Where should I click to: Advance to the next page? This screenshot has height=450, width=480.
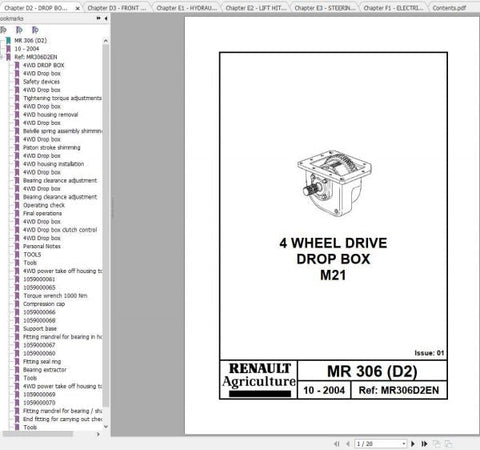(x=413, y=444)
